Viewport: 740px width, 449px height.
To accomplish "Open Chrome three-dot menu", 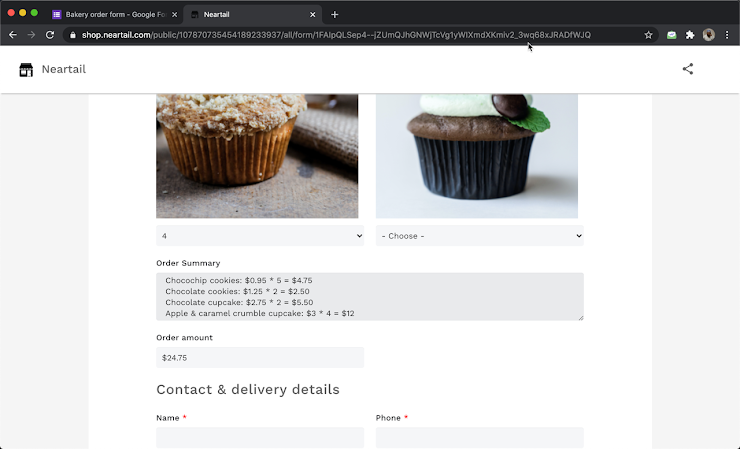I will 727,35.
